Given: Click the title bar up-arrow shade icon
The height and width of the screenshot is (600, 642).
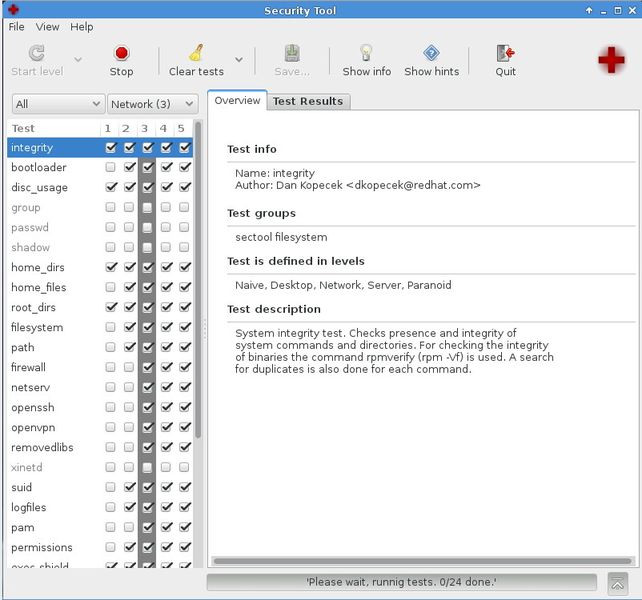Looking at the screenshot, I should pyautogui.click(x=589, y=11).
